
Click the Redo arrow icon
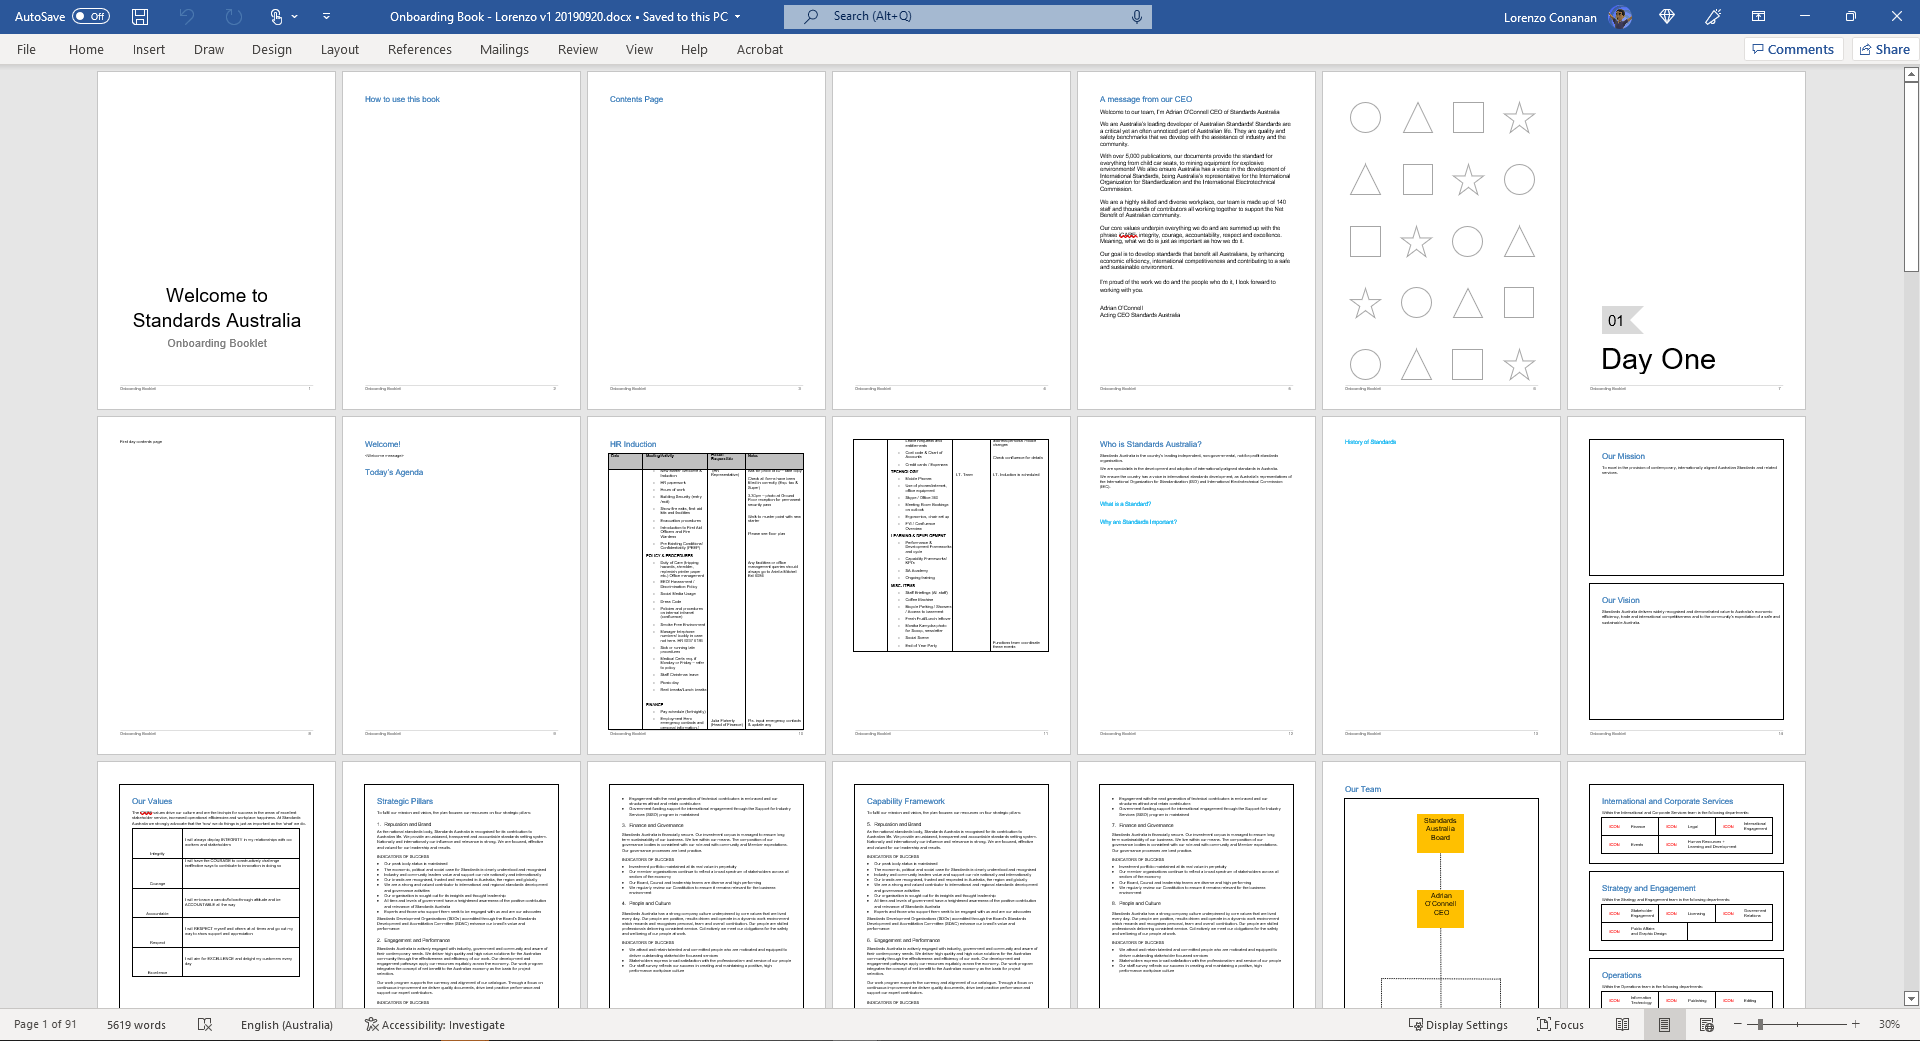click(x=234, y=16)
